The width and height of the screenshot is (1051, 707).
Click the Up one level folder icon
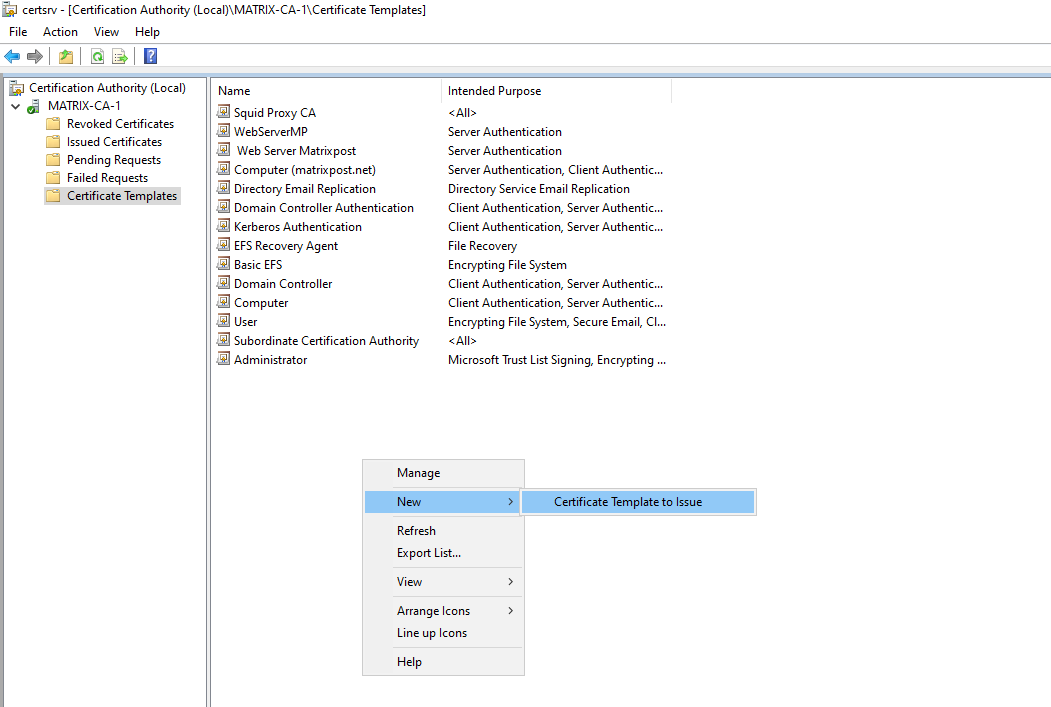point(66,56)
